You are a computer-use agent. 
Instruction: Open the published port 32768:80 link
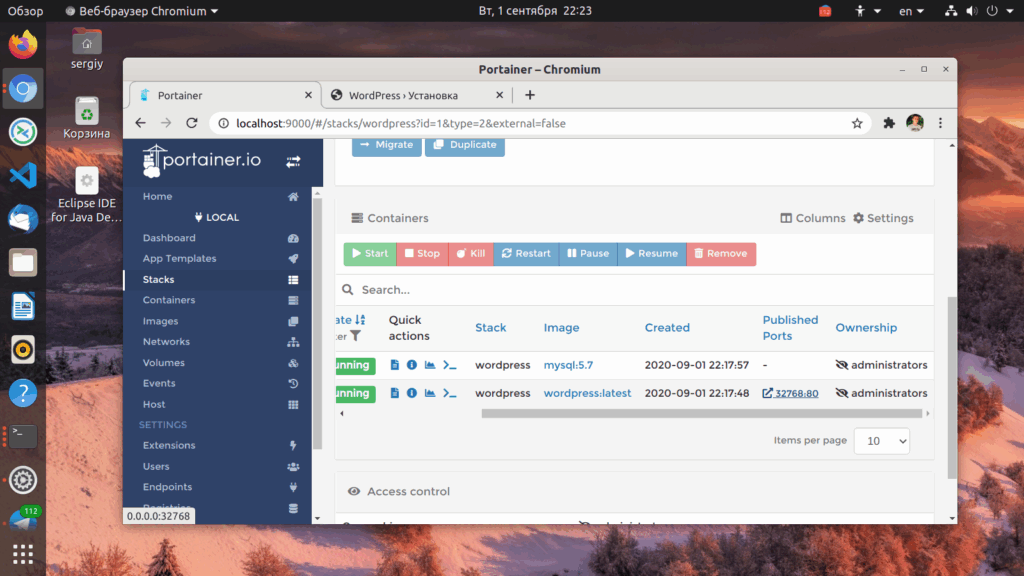click(x=790, y=393)
